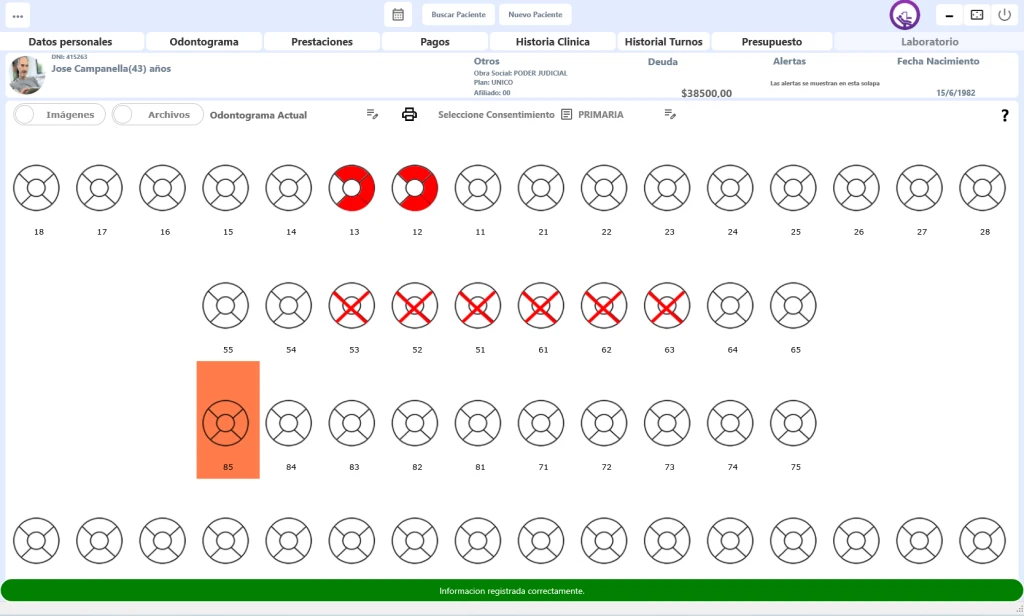Image resolution: width=1024 pixels, height=616 pixels.
Task: Click the power icon at top right
Action: [1005, 15]
